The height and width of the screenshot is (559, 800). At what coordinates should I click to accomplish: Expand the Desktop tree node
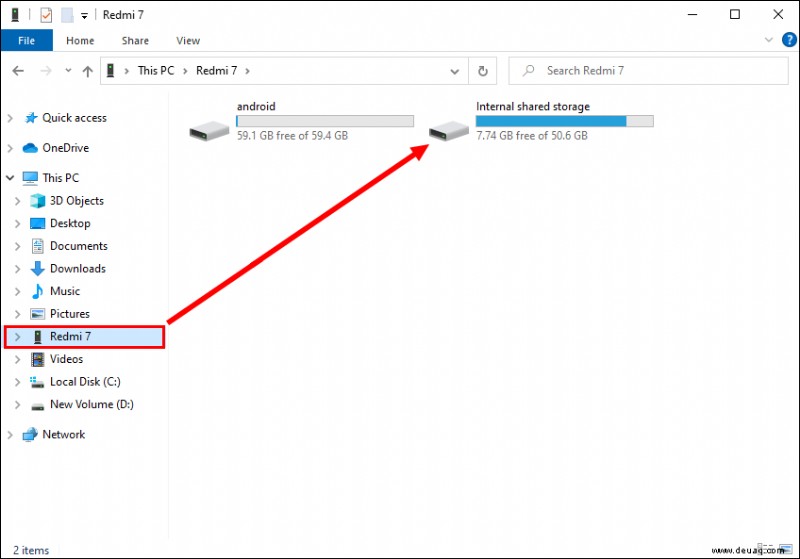[x=17, y=224]
